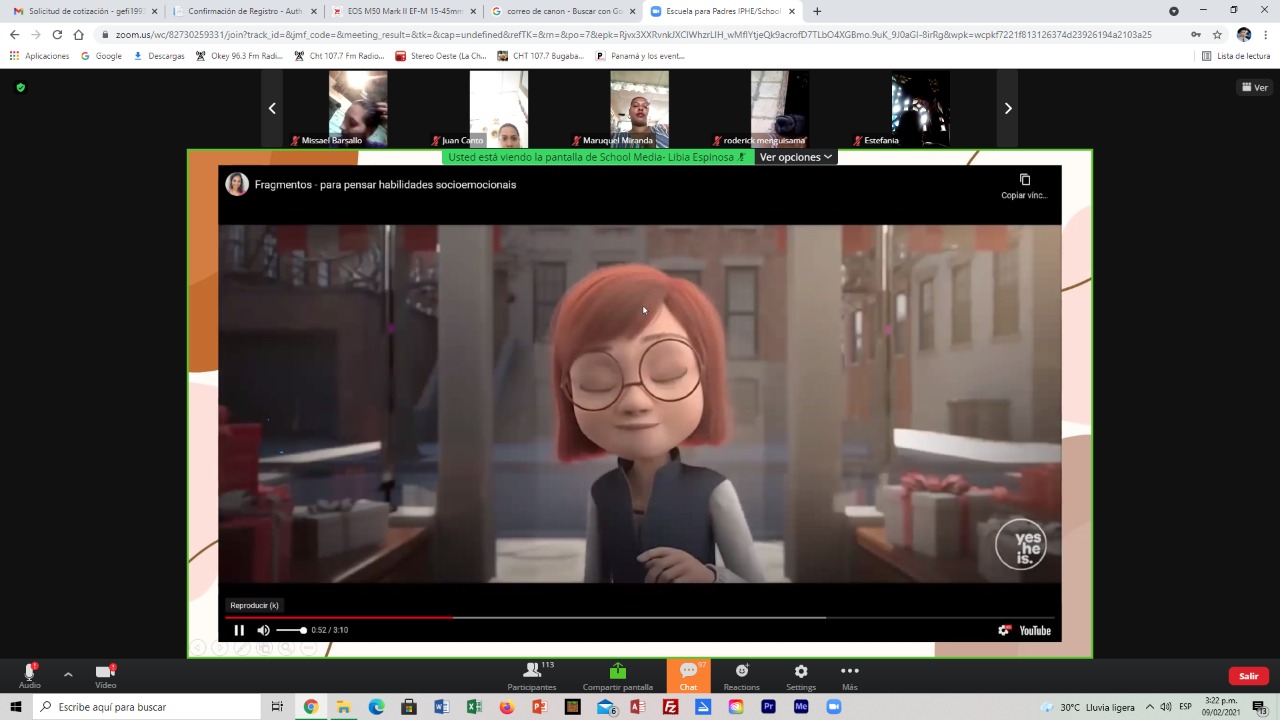Open the Chrome three-dot menu
The width and height of the screenshot is (1280, 720).
[1266, 34]
